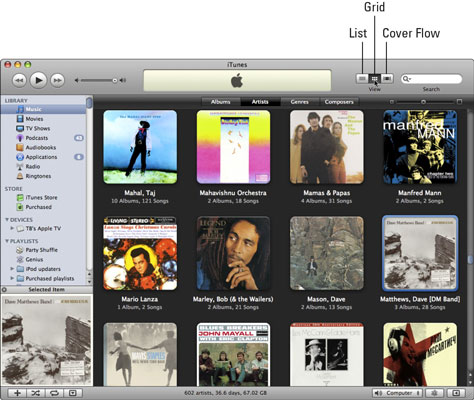Image resolution: width=474 pixels, height=400 pixels.
Task: Click the Mario Lanza artist name
Action: pos(140,299)
